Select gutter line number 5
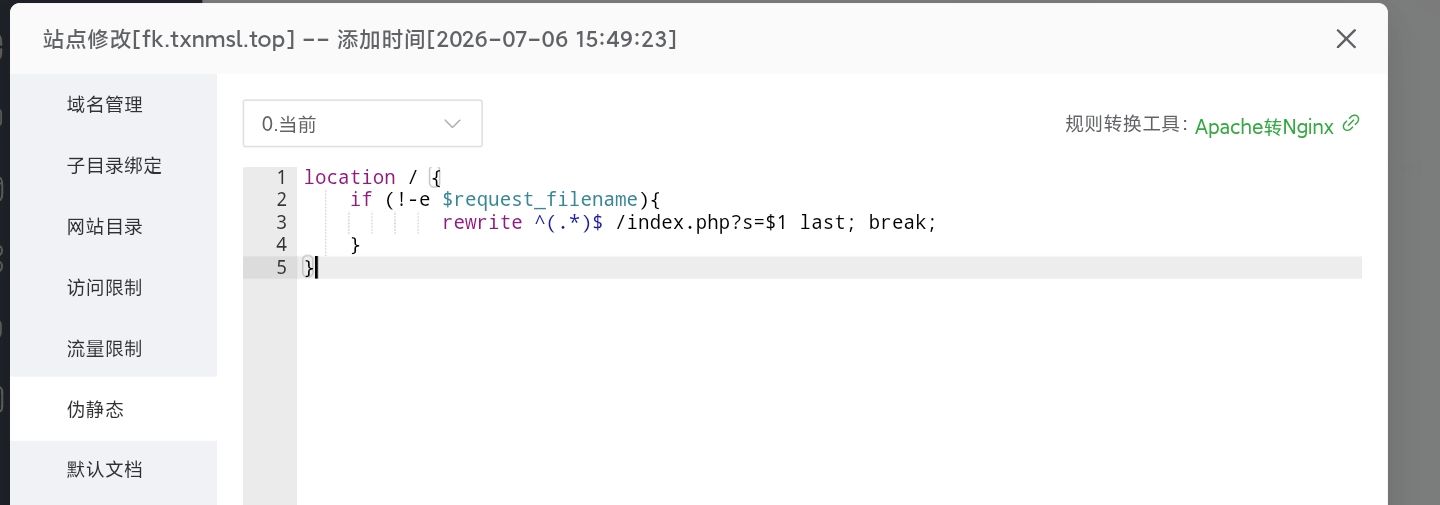The width and height of the screenshot is (1440, 505). 281,267
